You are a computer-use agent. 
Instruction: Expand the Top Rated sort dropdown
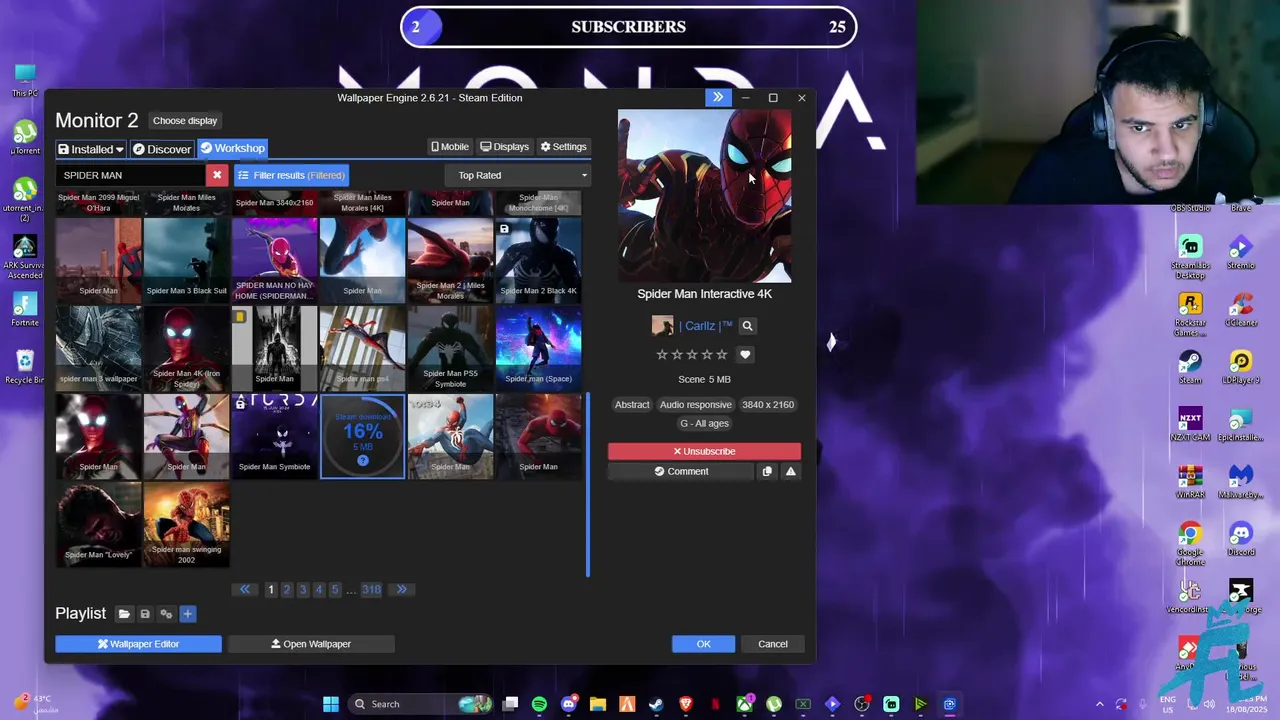click(x=517, y=175)
